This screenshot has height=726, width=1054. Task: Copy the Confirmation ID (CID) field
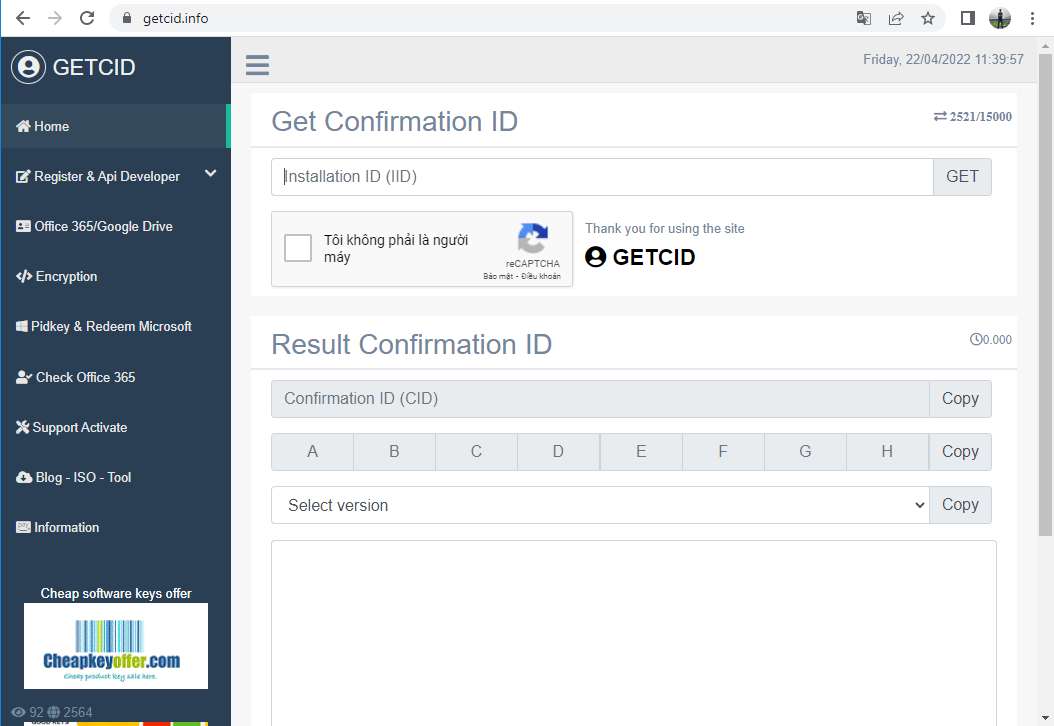960,399
